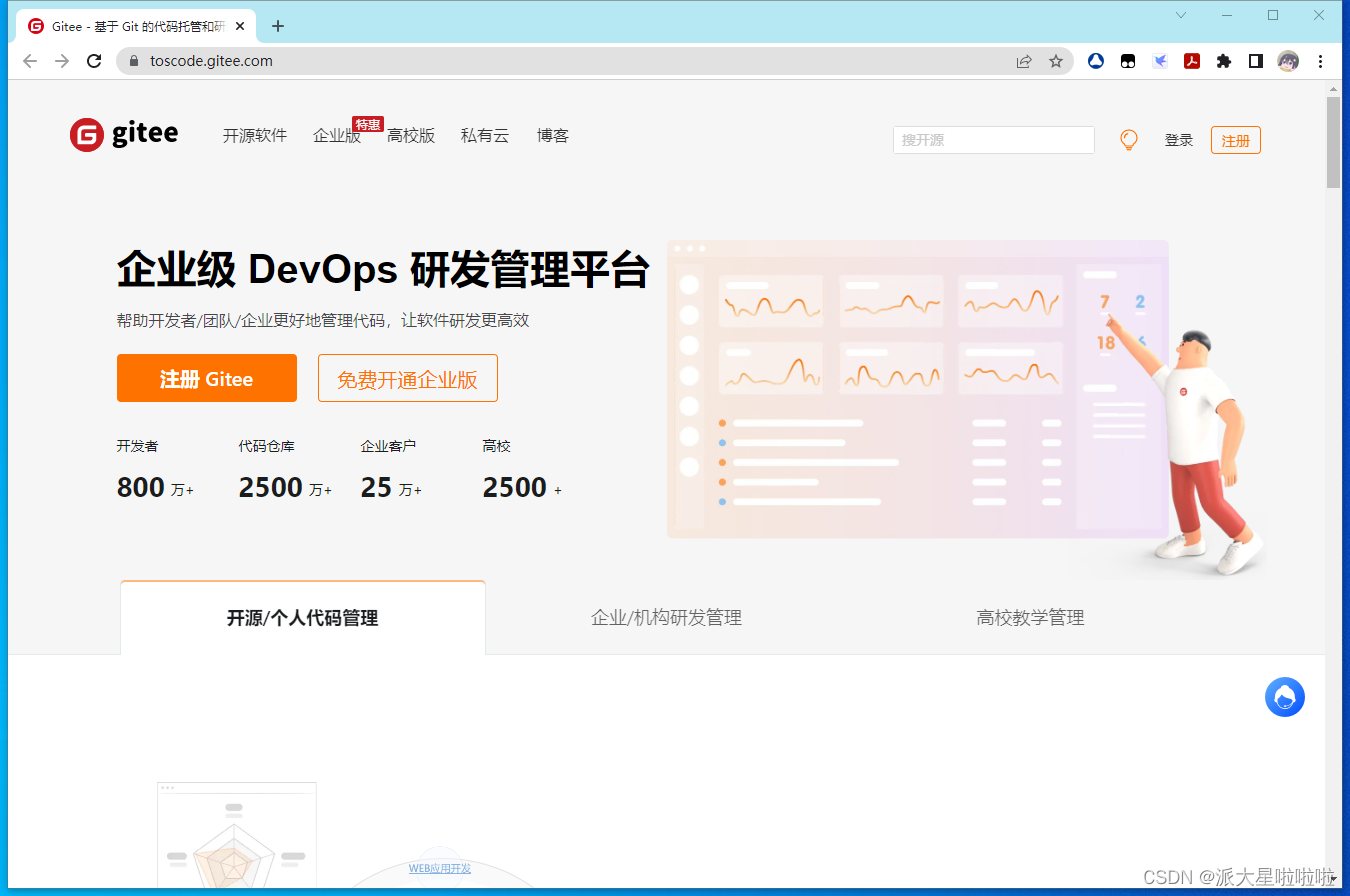Open the red PDF extension icon
This screenshot has width=1350, height=896.
(x=1192, y=61)
